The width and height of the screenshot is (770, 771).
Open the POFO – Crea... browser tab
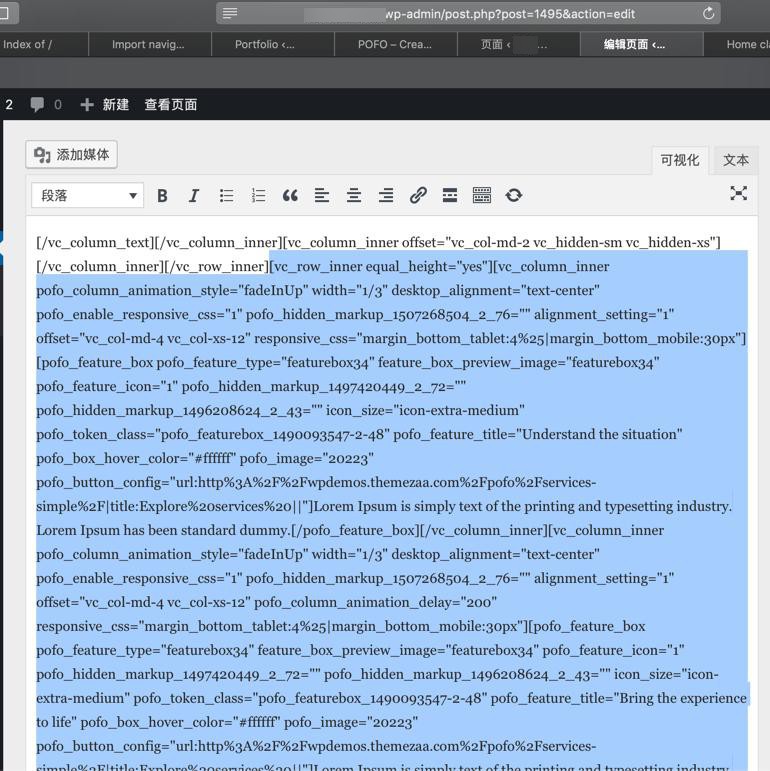pyautogui.click(x=396, y=44)
